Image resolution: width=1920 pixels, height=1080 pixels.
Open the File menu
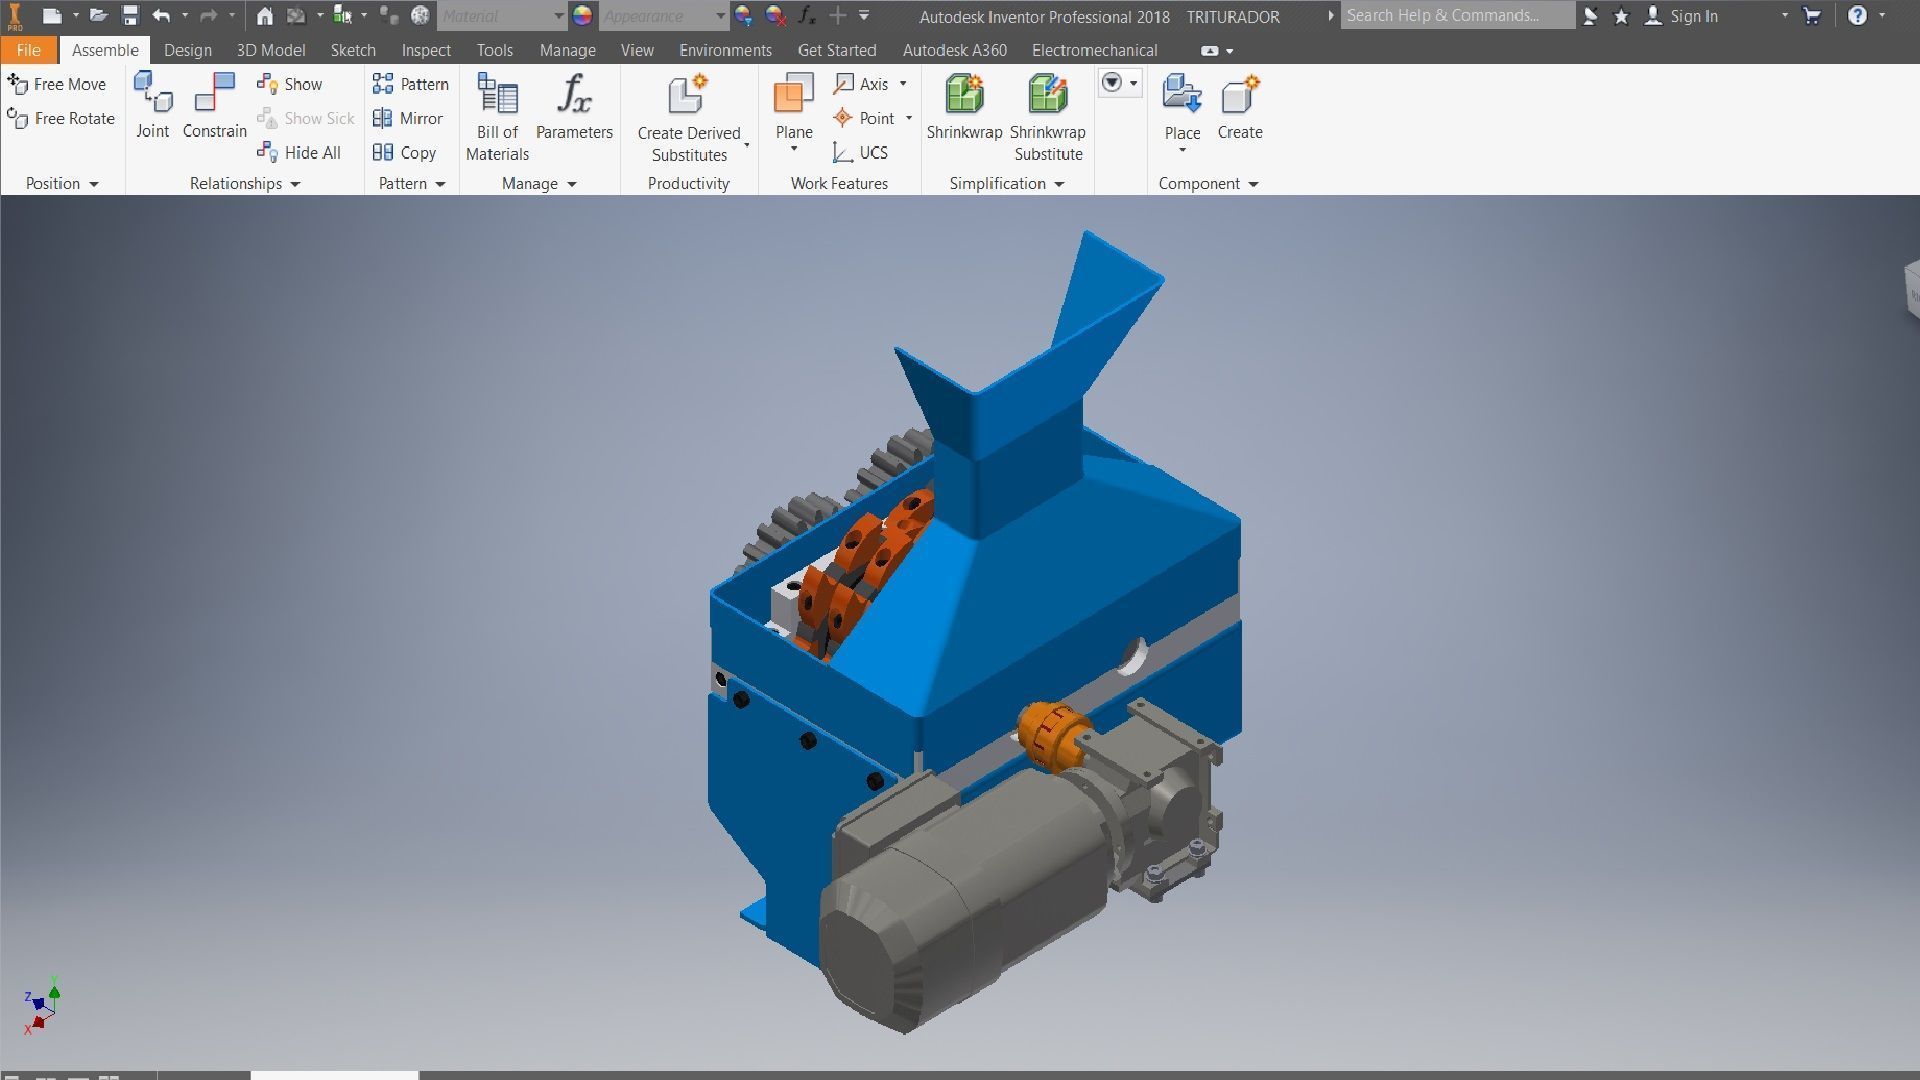tap(28, 50)
